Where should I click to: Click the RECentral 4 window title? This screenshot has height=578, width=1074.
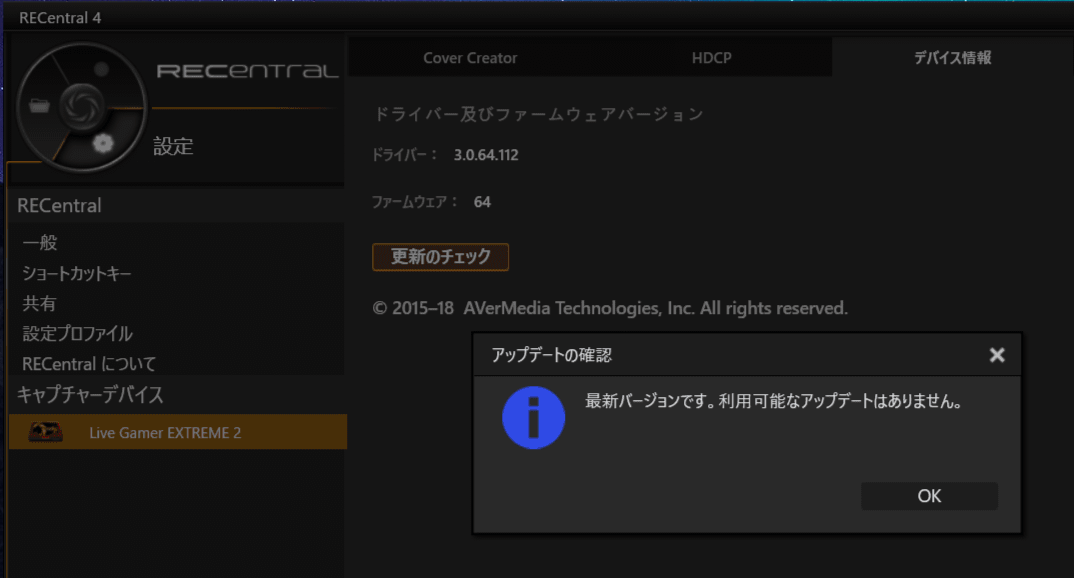(x=60, y=18)
